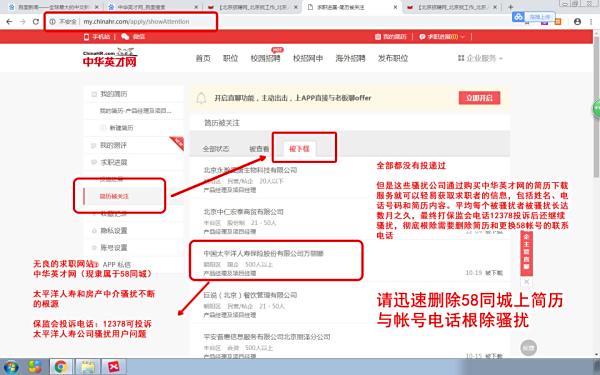
Task: Open 隐私设置 in sidebar
Action: 113,231
